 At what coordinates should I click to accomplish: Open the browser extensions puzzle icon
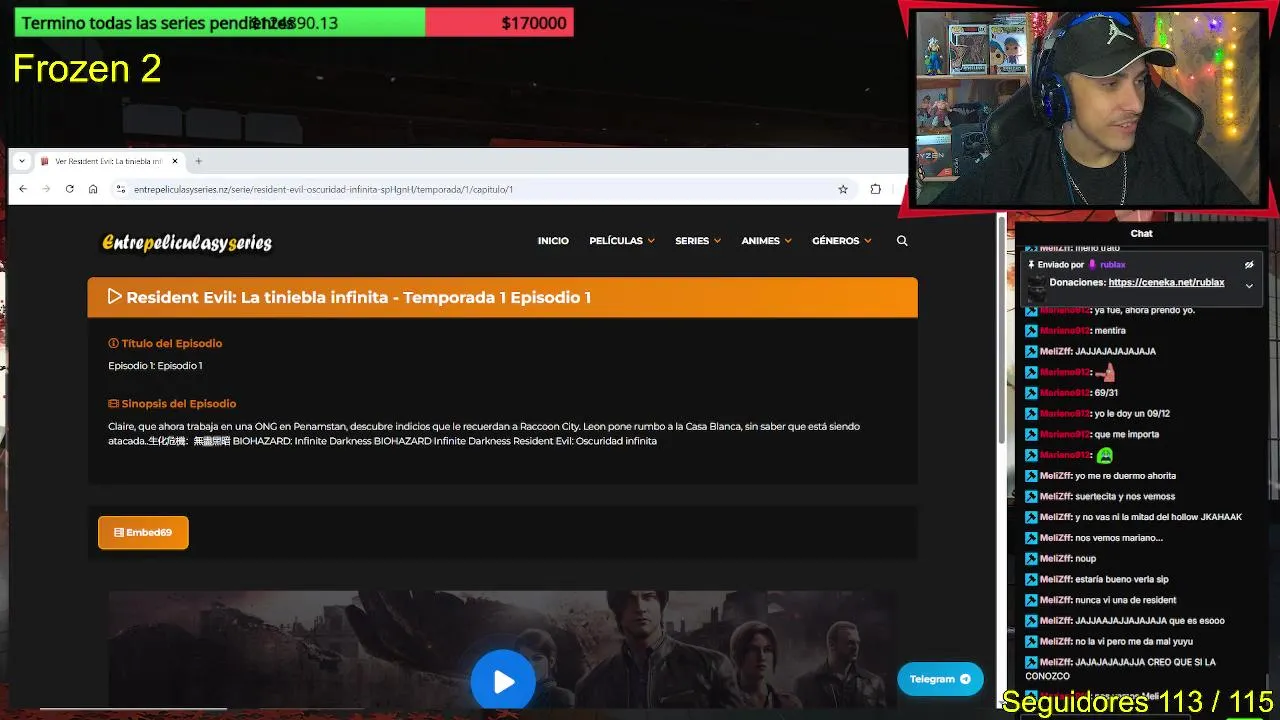coord(876,189)
